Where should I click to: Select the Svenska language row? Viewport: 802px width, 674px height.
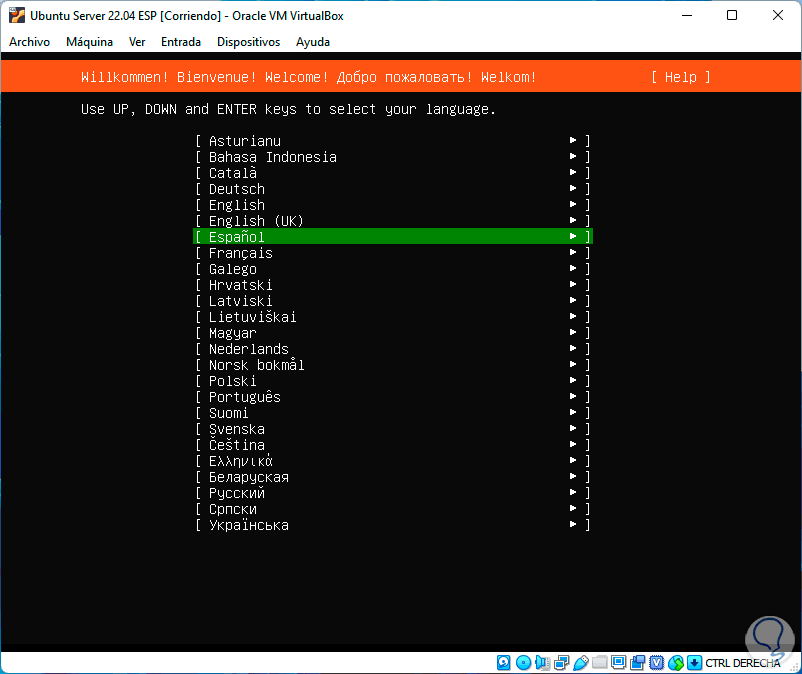coord(393,429)
